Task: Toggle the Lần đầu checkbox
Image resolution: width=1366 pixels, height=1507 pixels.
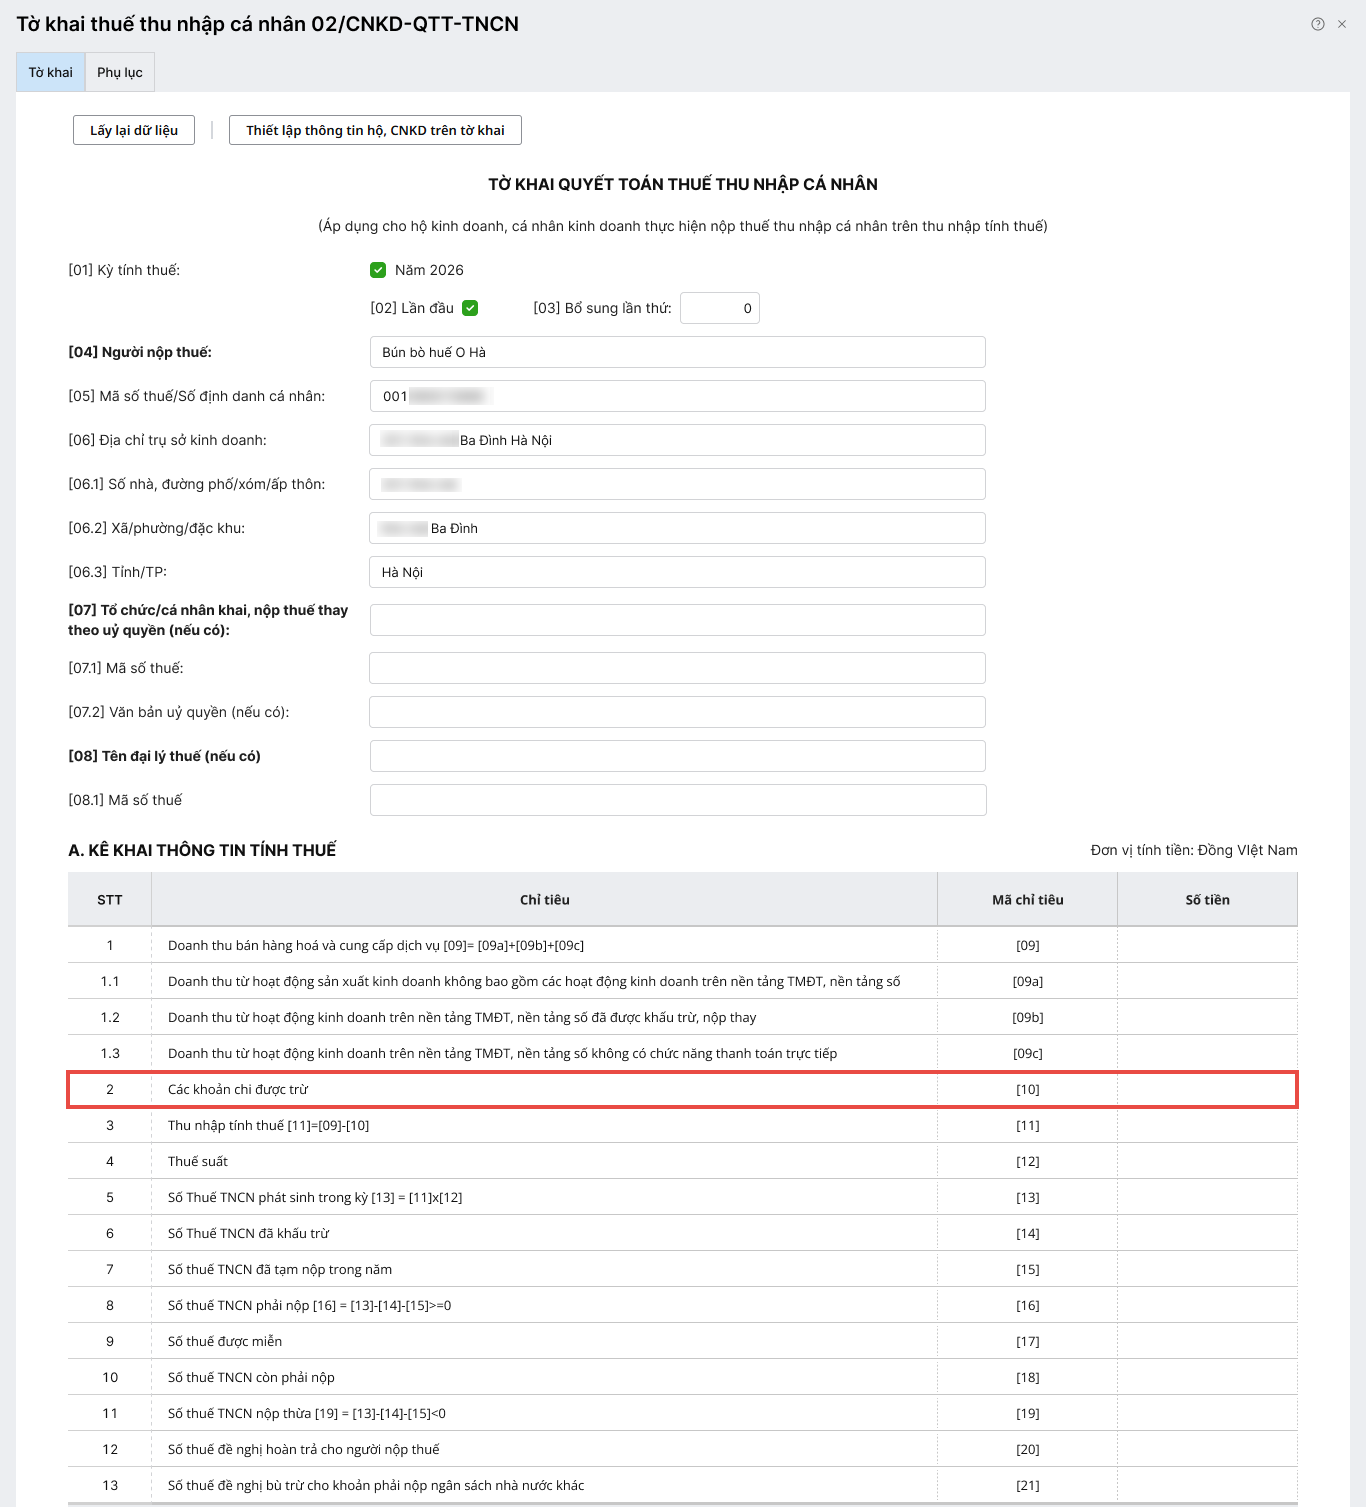Action: click(470, 308)
